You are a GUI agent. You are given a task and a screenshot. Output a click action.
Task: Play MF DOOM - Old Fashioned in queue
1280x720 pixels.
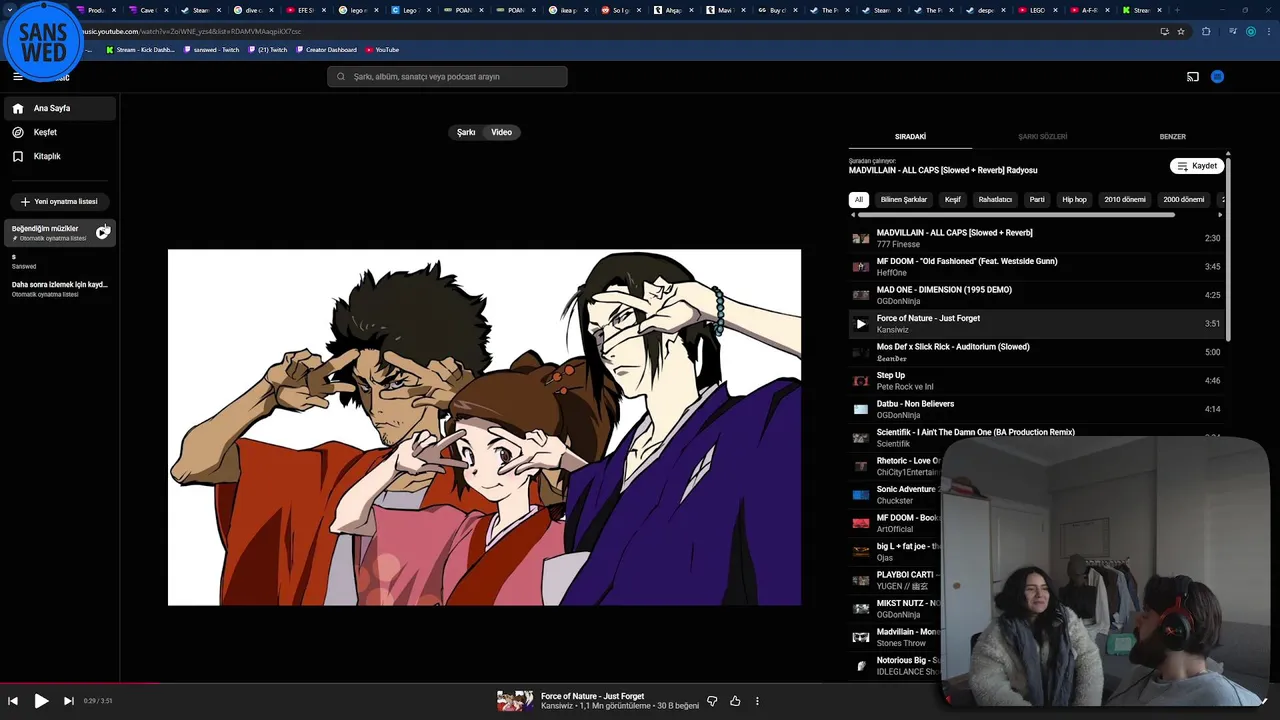[x=1036, y=267]
